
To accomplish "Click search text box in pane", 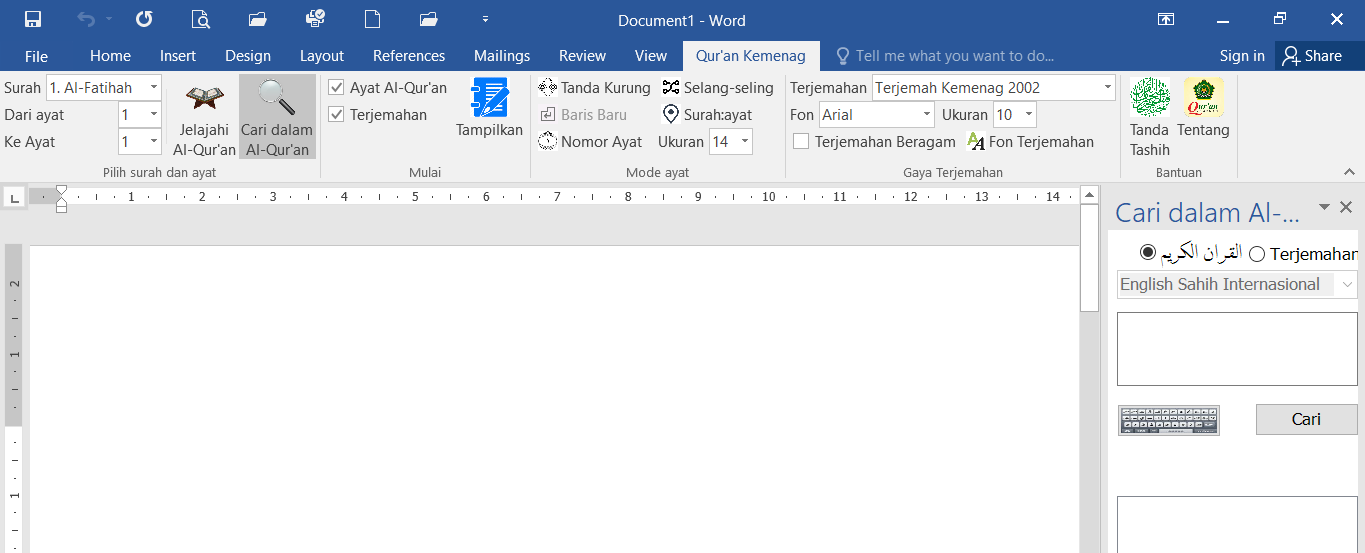I will 1237,349.
